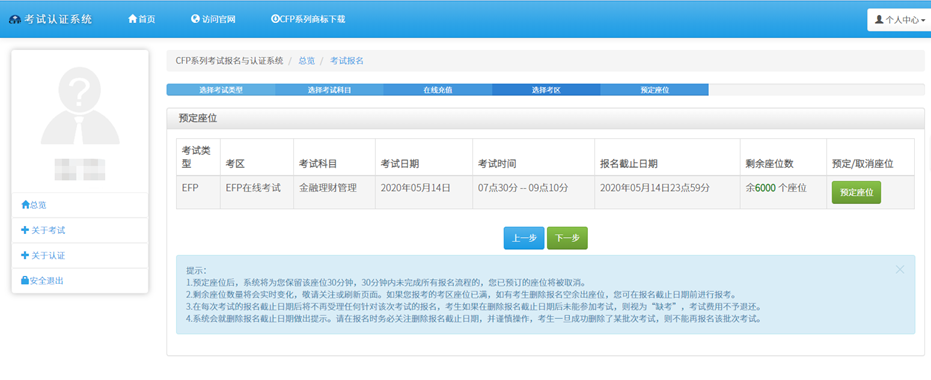The width and height of the screenshot is (931, 380).
Task: Click the 2020年05月14日 exam date cell
Action: [x=424, y=192]
